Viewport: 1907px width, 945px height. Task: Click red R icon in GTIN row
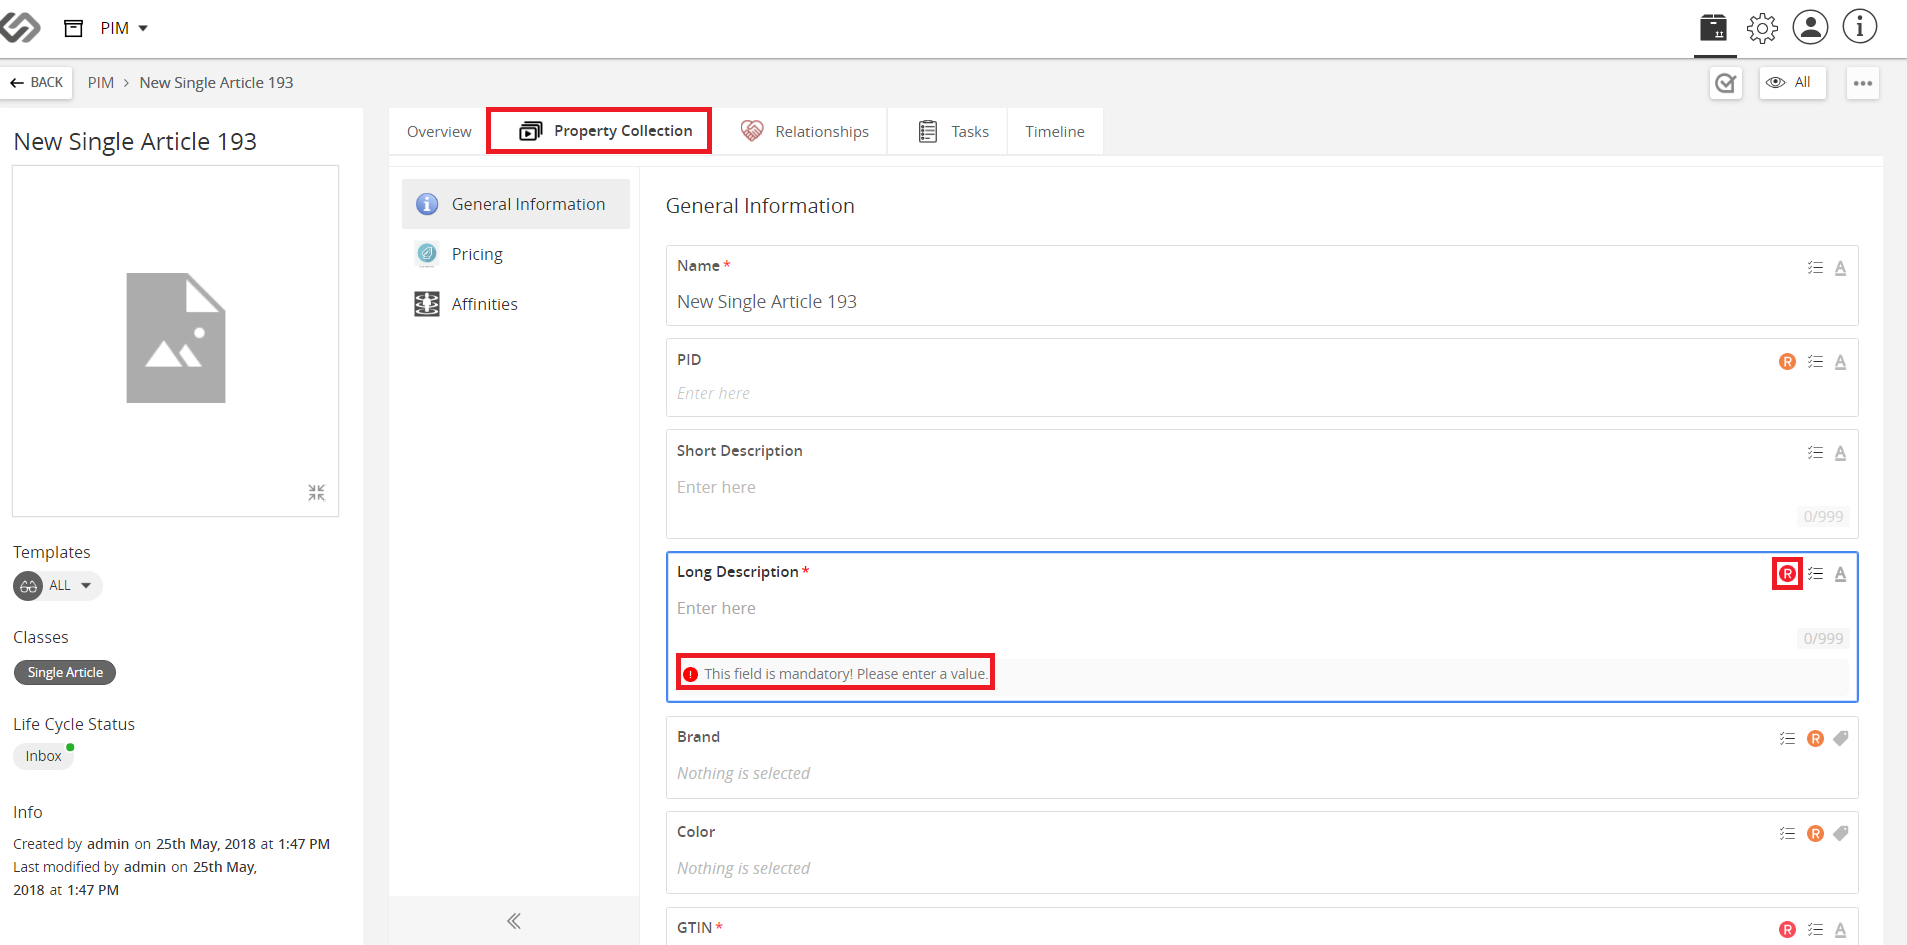pos(1788,930)
